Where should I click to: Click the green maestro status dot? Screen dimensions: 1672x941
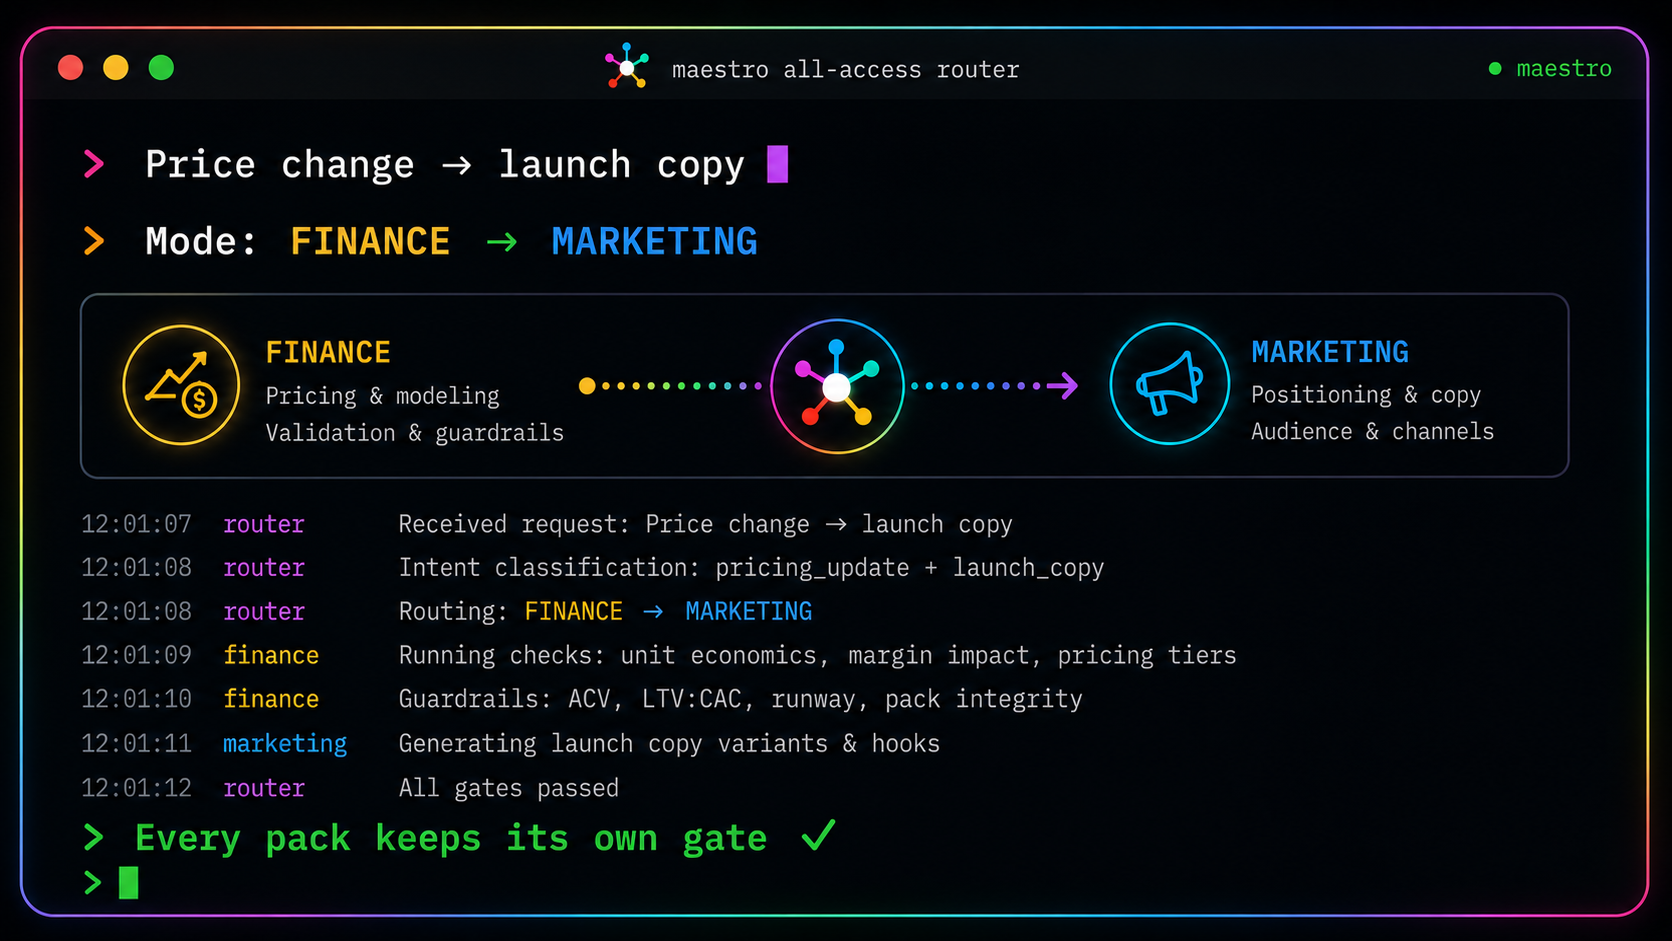(x=1495, y=69)
